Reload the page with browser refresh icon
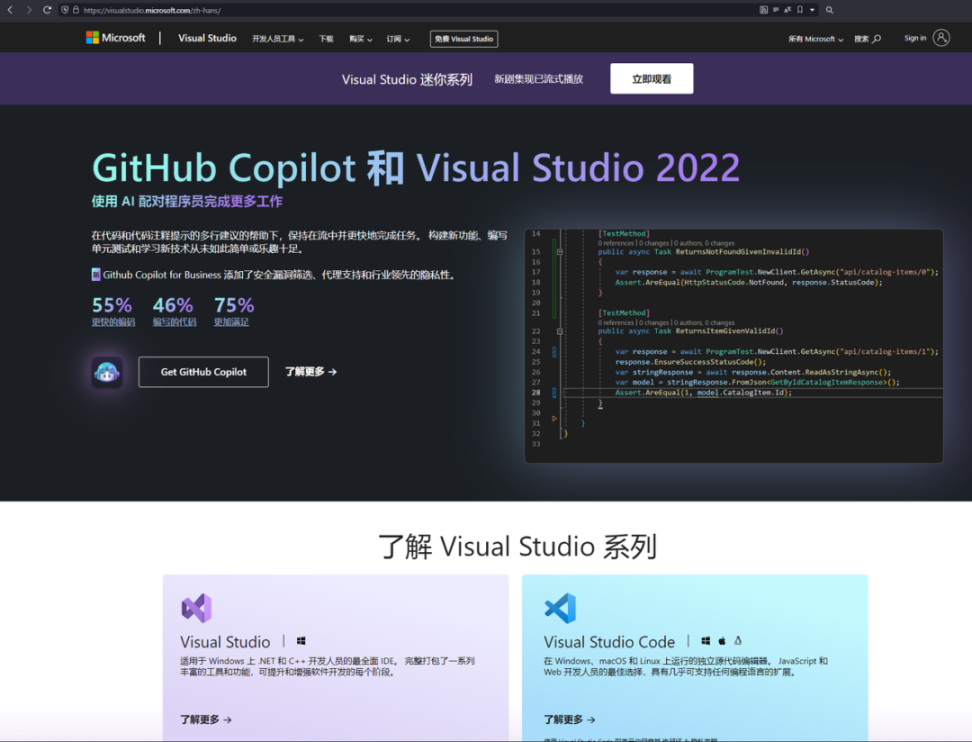The width and height of the screenshot is (972, 742). (x=47, y=10)
